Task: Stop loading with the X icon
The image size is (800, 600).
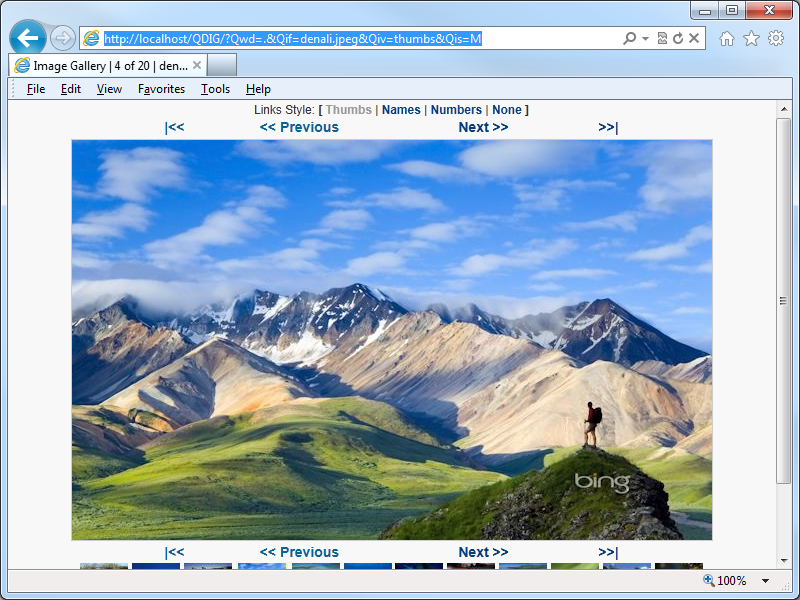Action: [695, 38]
